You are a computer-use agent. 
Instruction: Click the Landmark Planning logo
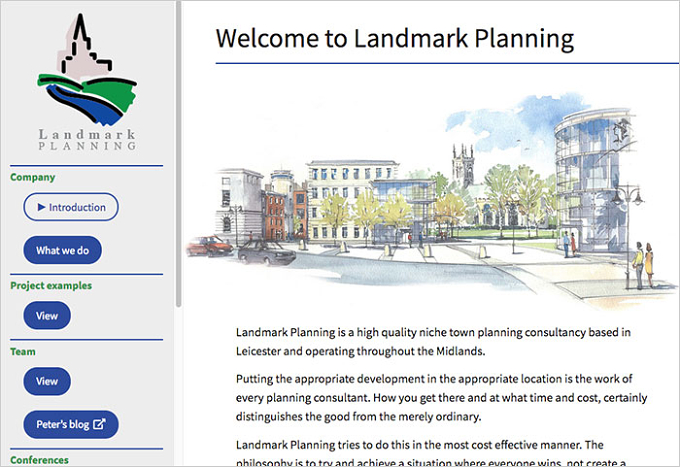pyautogui.click(x=87, y=82)
